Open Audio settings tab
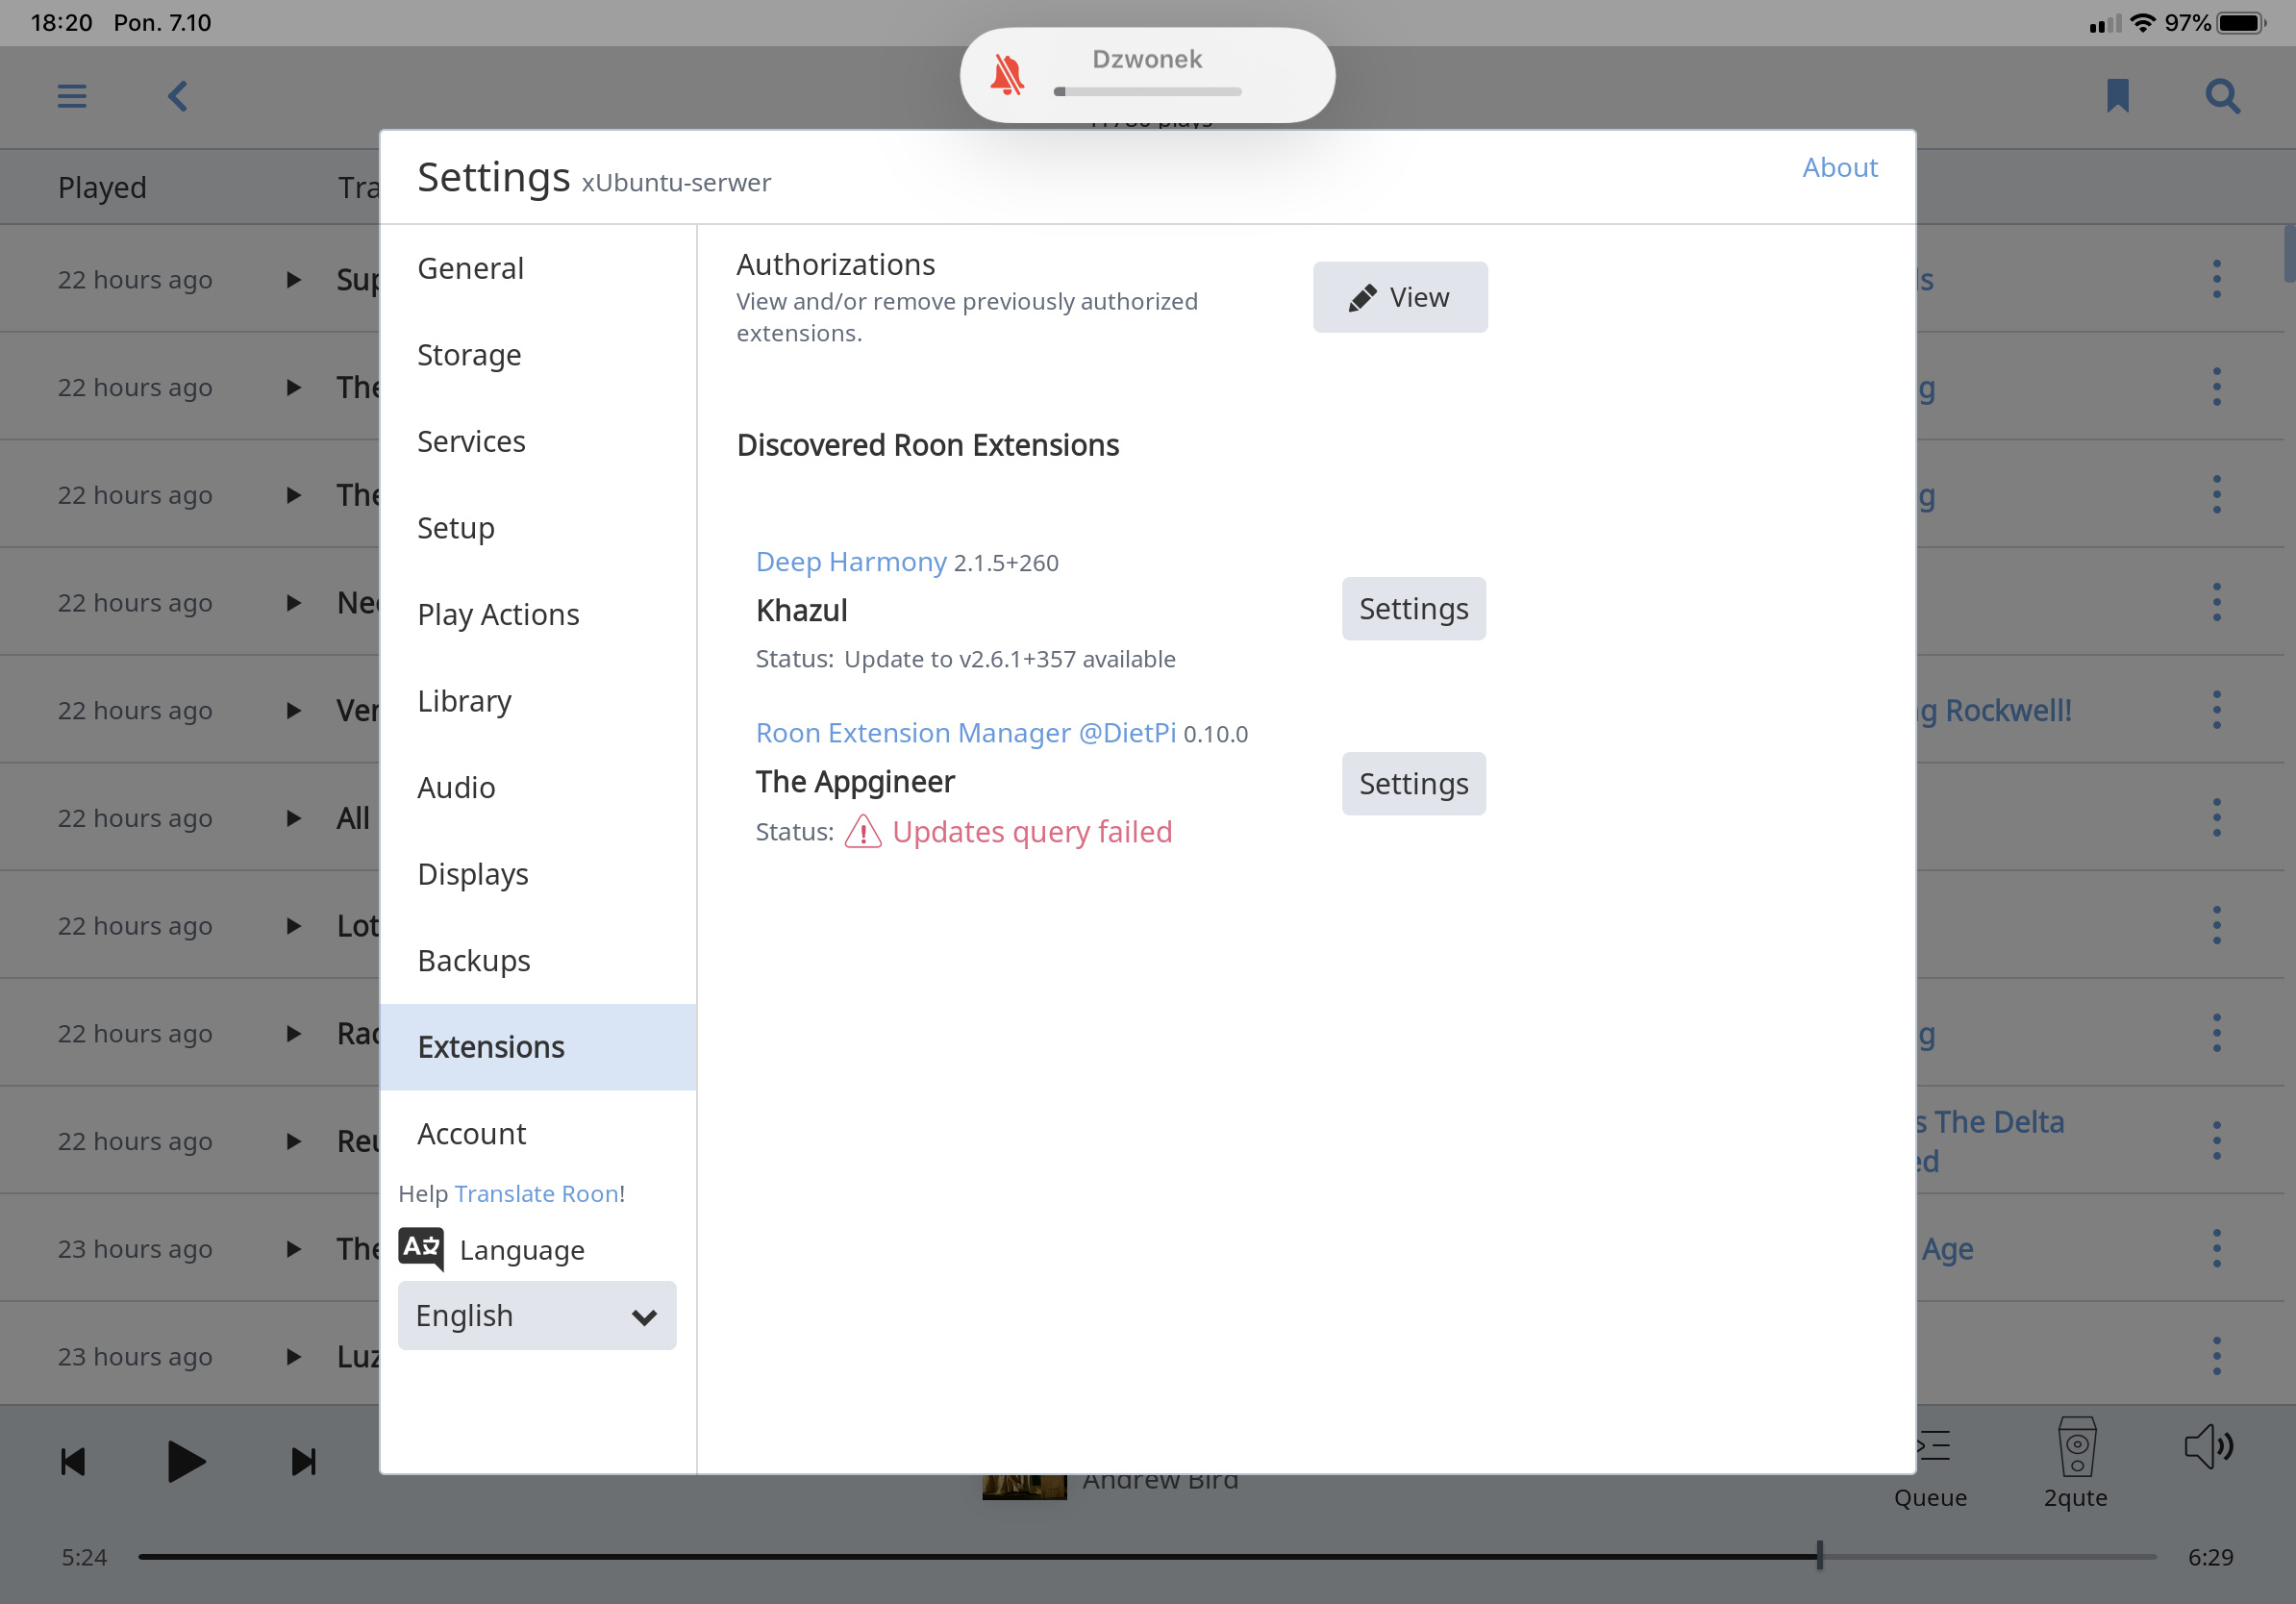The image size is (2296, 1604). [538, 787]
